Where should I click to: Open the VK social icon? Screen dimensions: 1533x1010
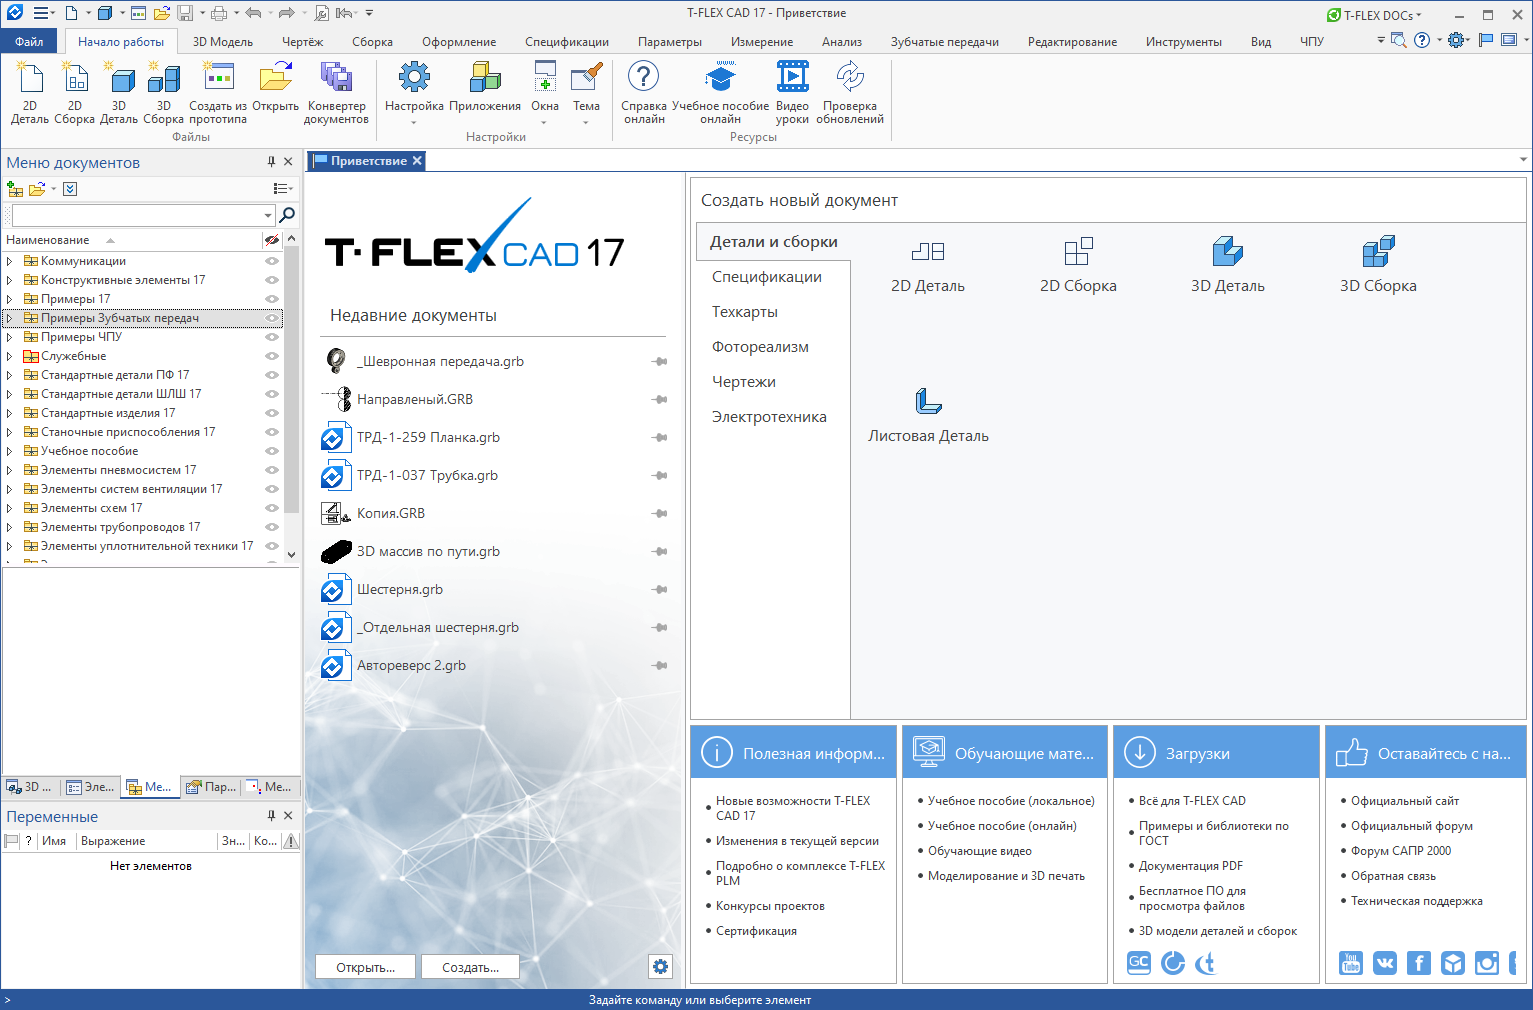(1385, 963)
